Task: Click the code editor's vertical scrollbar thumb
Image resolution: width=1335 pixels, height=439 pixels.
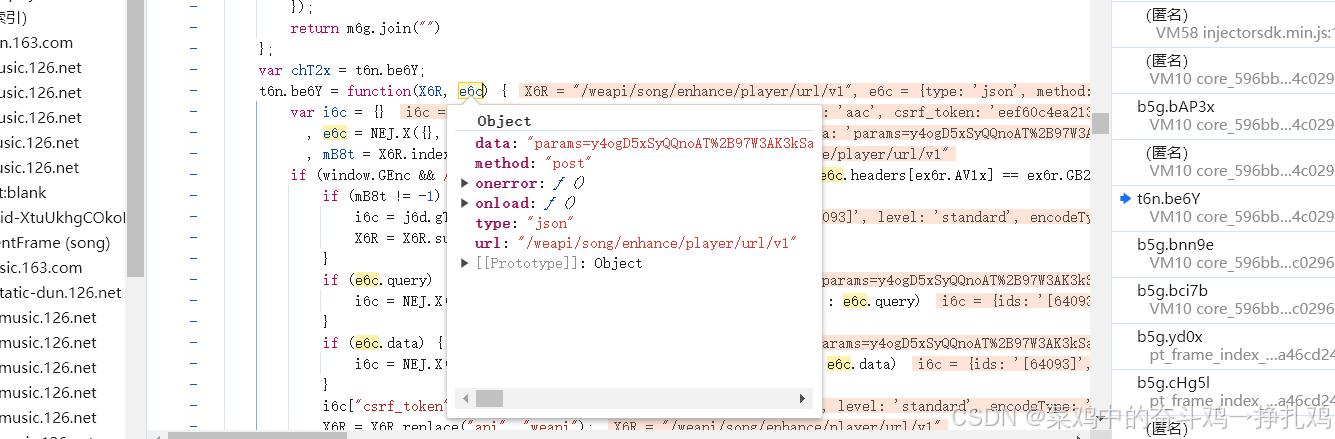Action: [x=1100, y=123]
